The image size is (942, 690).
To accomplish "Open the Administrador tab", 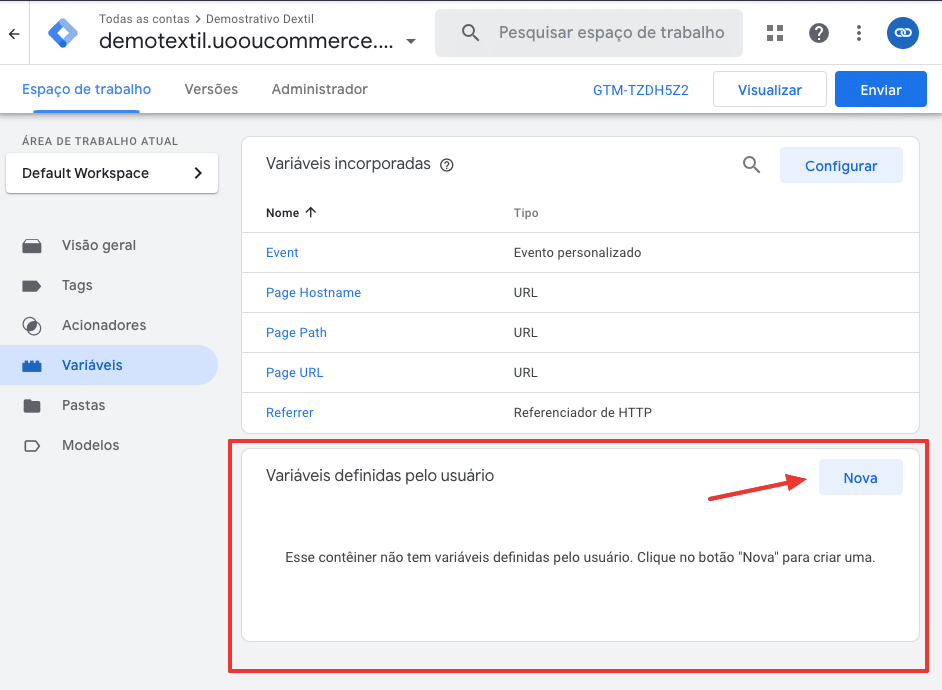I will (320, 89).
